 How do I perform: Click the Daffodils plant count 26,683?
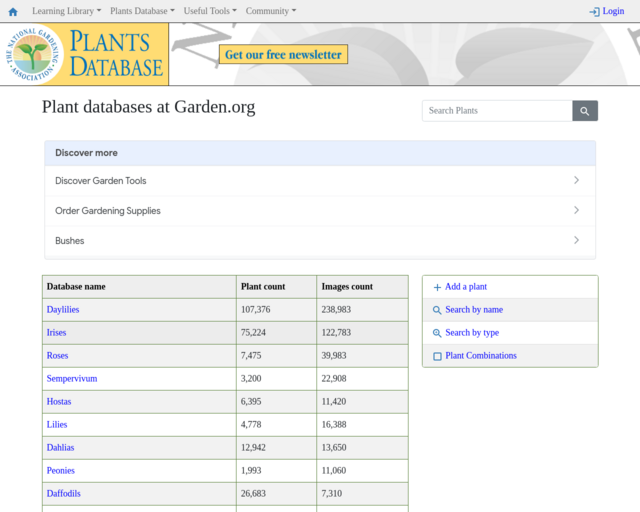coord(253,493)
